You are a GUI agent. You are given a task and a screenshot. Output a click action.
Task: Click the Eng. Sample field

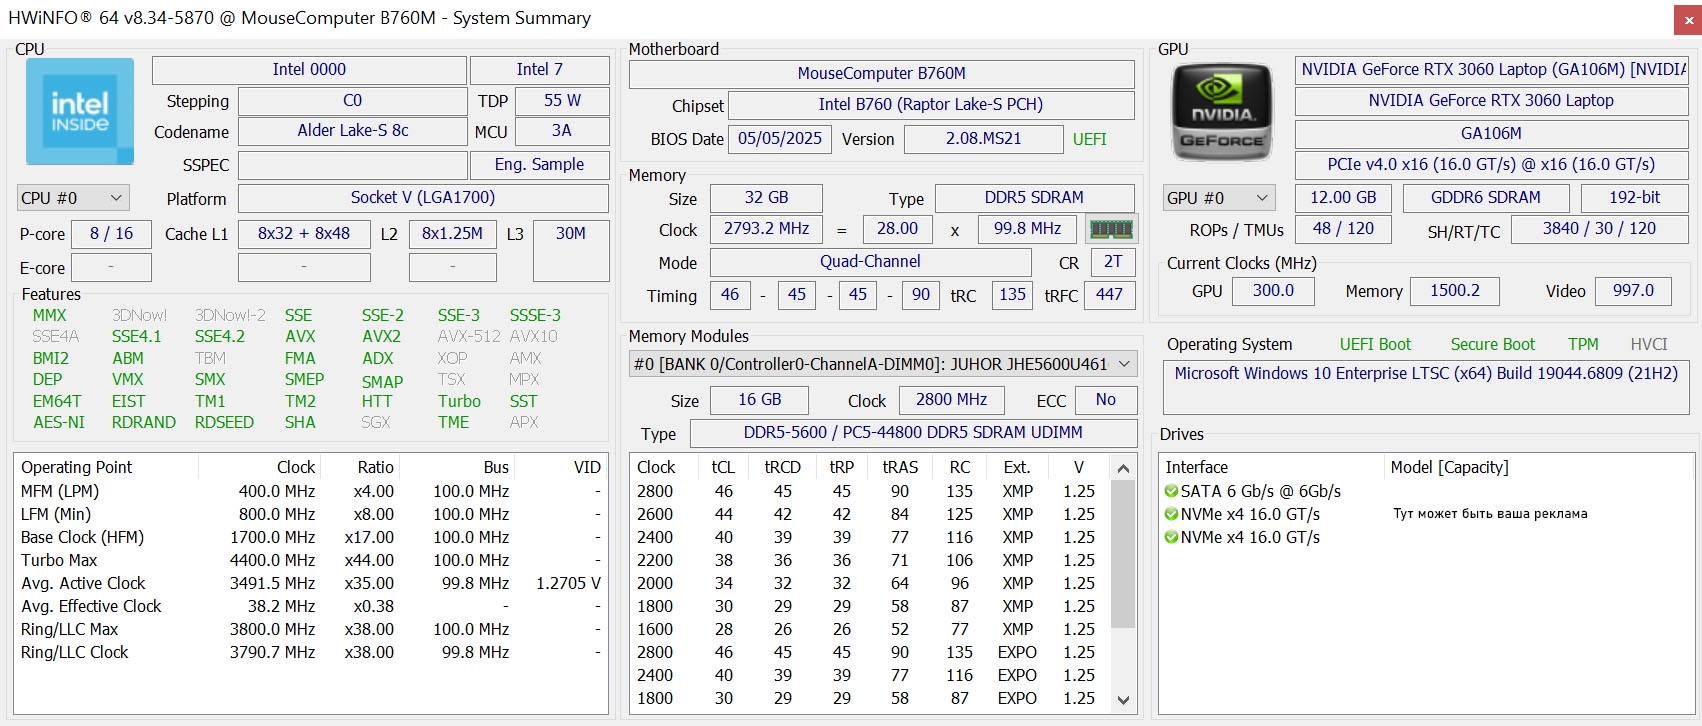(539, 164)
